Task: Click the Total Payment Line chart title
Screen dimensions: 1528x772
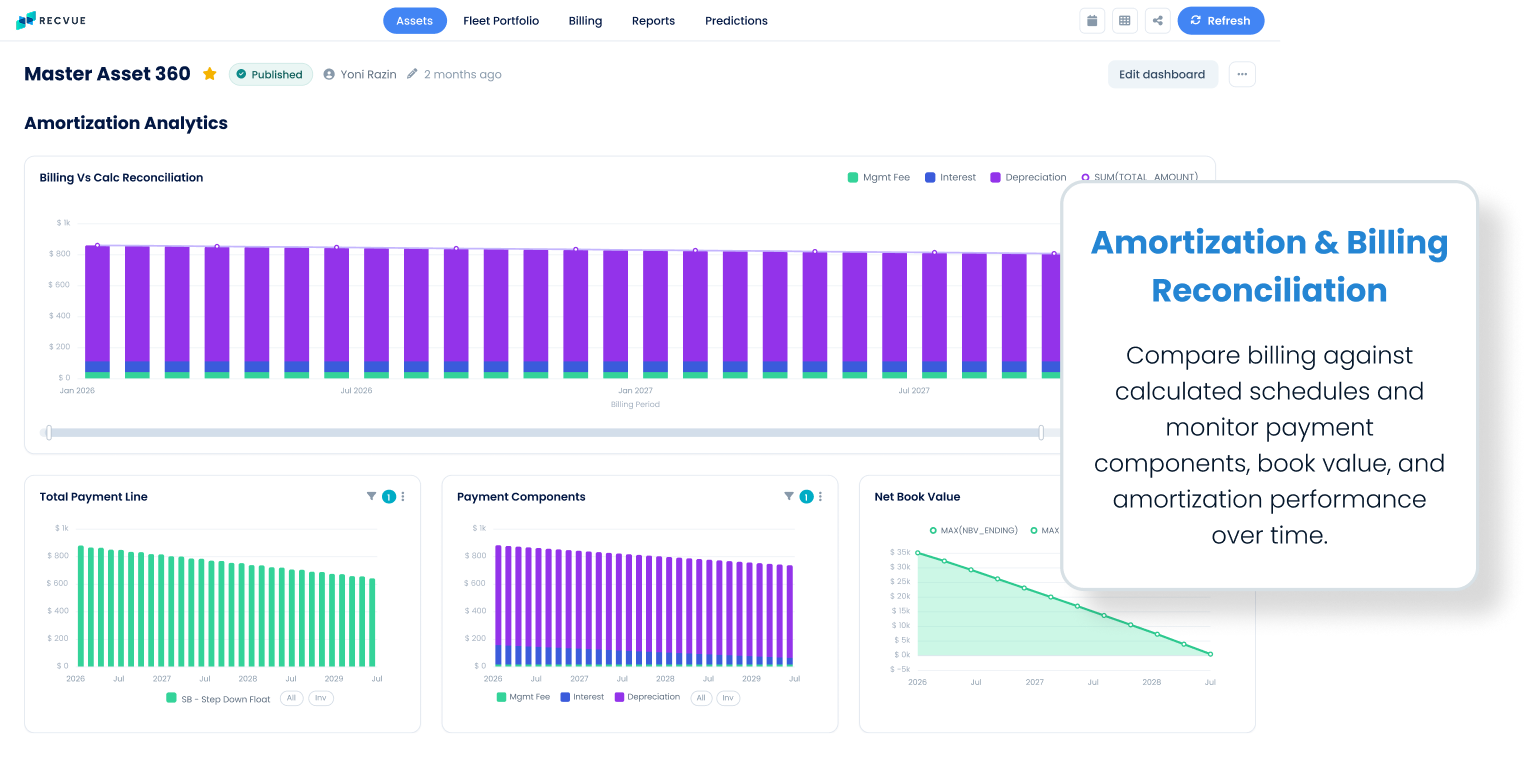Action: 94,496
